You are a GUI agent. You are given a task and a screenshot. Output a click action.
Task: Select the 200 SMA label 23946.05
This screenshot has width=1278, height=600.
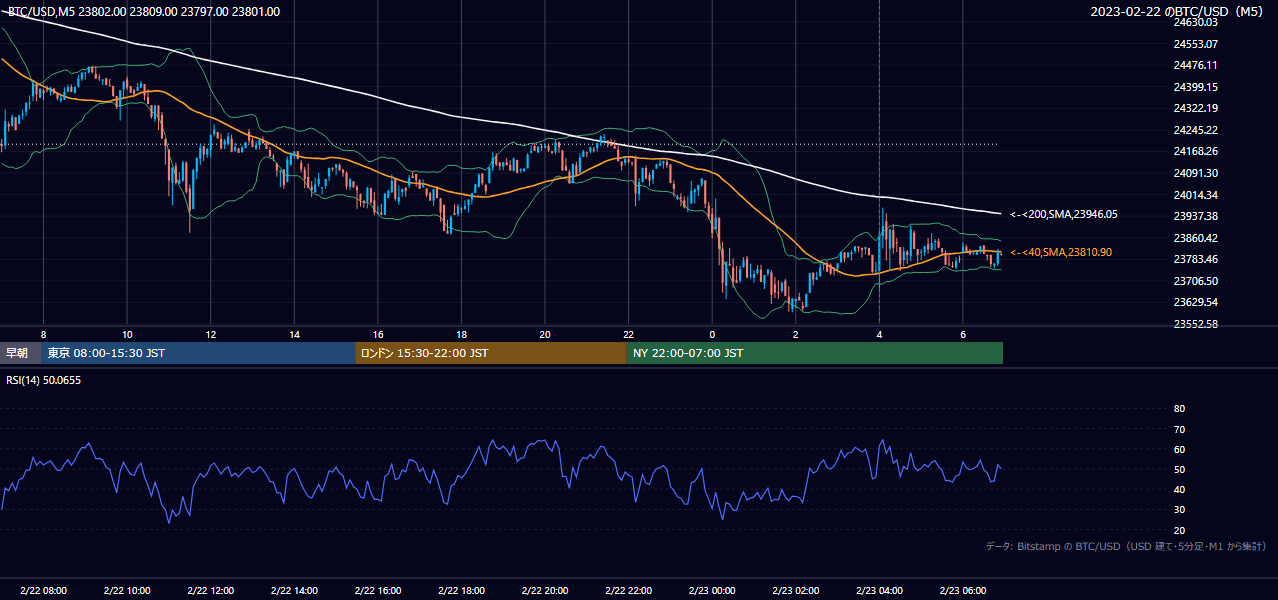click(x=1064, y=214)
